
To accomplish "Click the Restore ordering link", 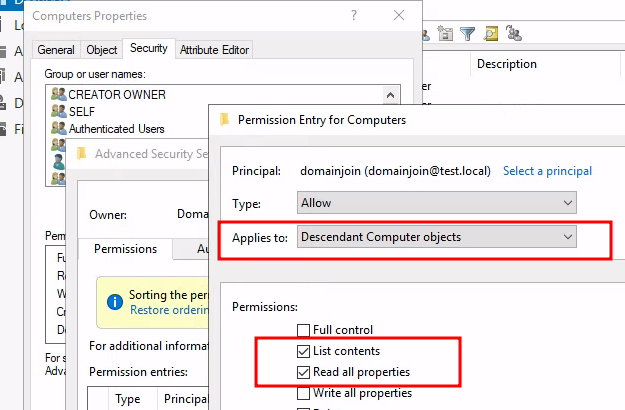I will 167,310.
